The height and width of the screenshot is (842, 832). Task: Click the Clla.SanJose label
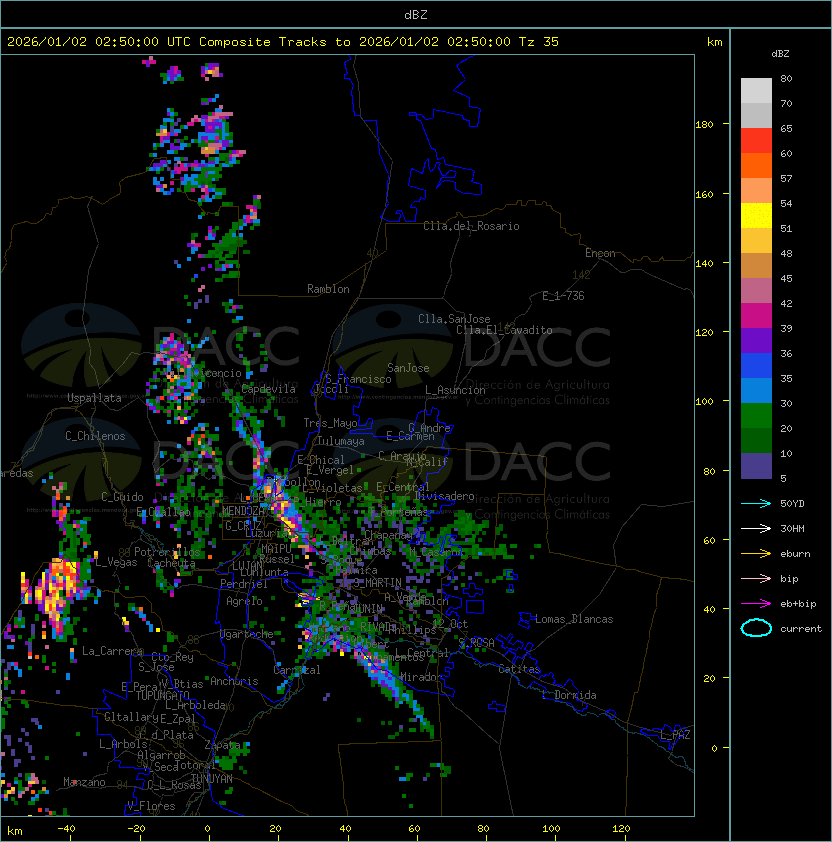454,319
